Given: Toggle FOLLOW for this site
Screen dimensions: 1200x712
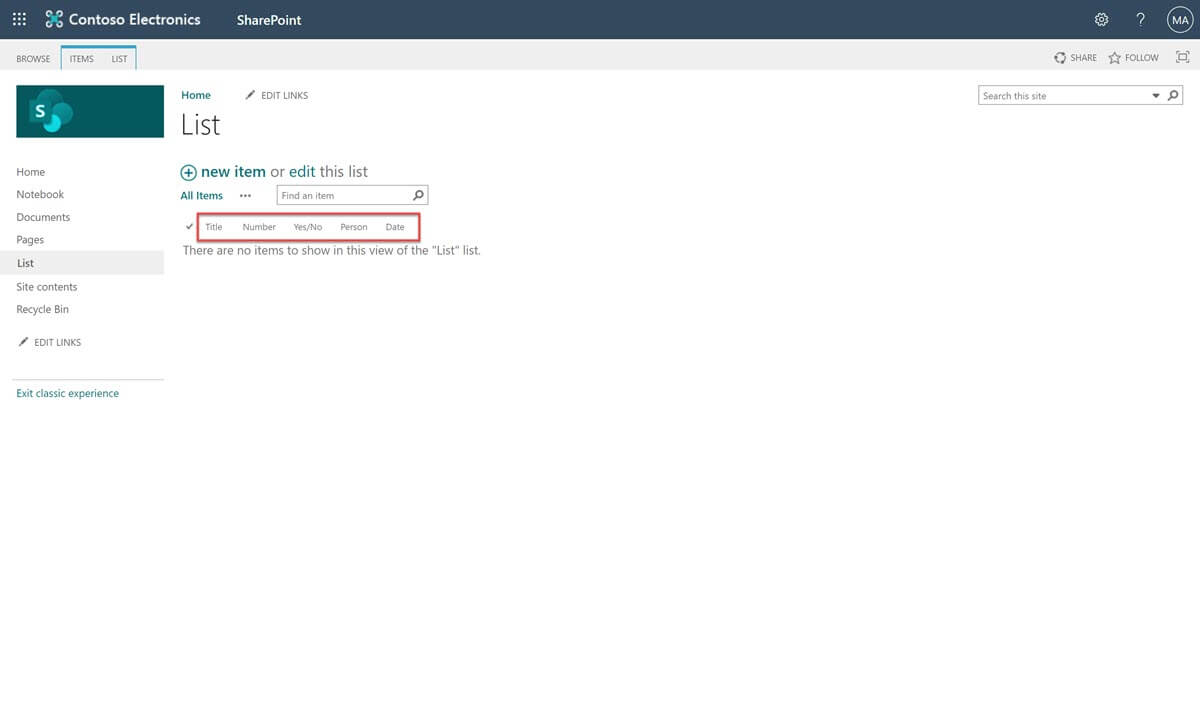Looking at the screenshot, I should (1133, 58).
